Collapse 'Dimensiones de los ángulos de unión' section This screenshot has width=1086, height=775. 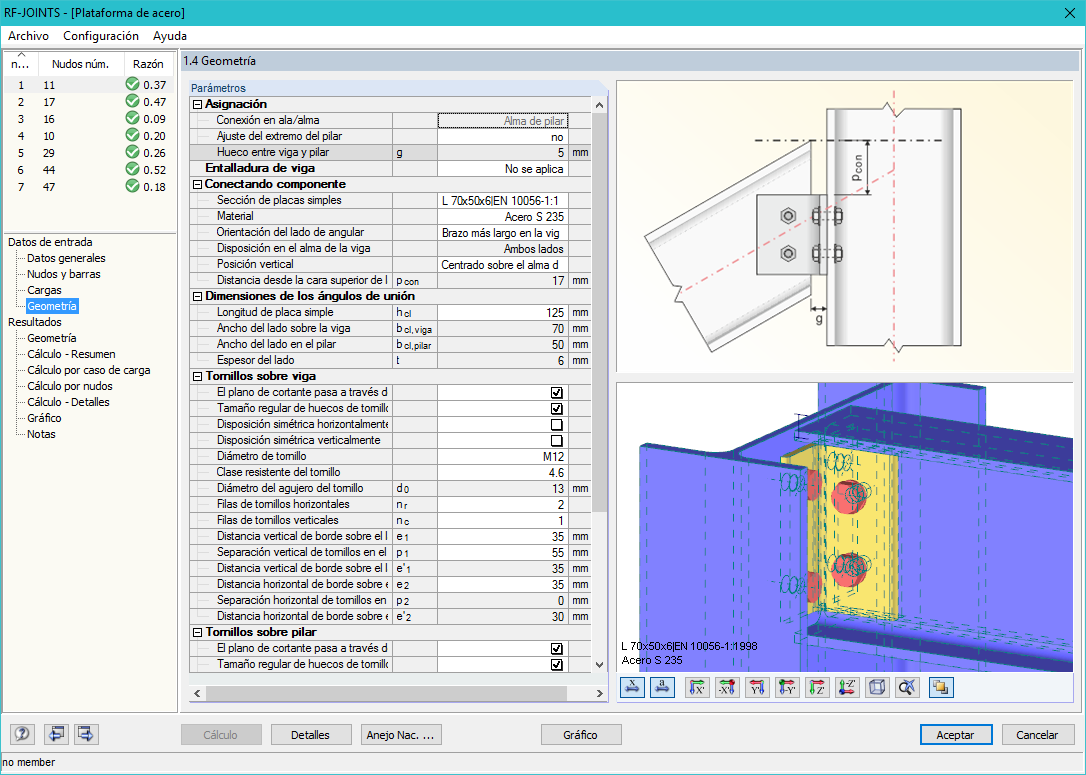pyautogui.click(x=197, y=296)
